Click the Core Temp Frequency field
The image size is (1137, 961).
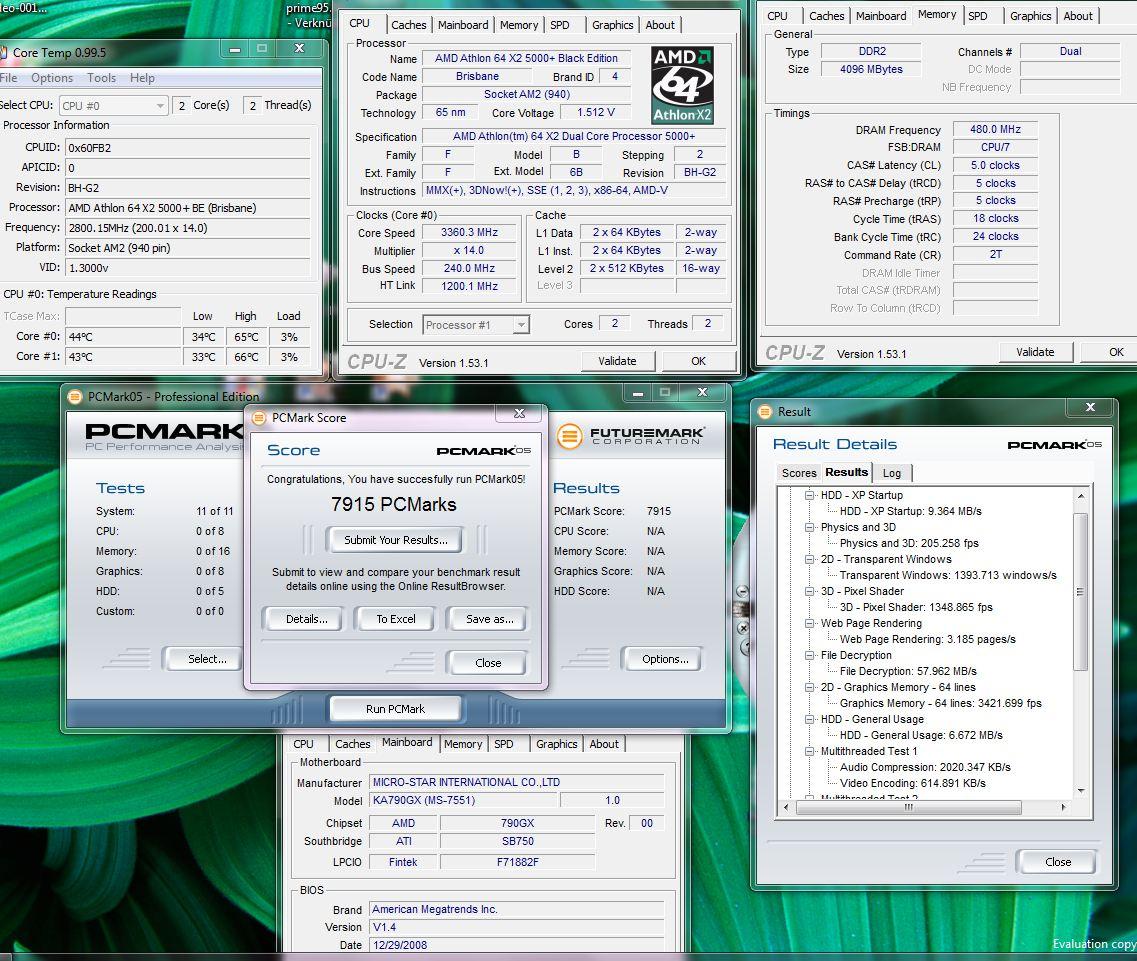(187, 228)
